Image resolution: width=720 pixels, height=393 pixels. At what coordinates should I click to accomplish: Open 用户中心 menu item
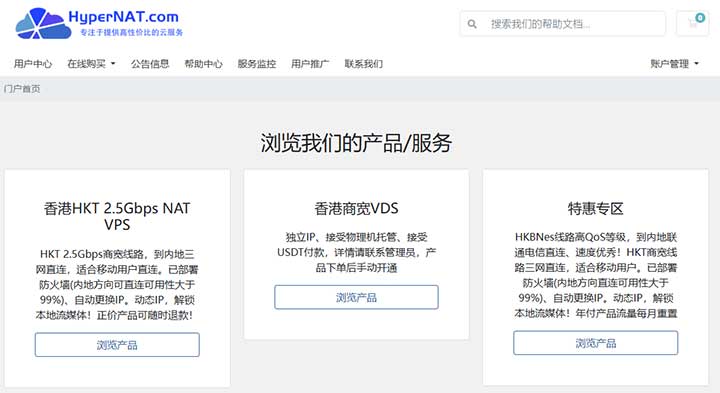point(33,64)
